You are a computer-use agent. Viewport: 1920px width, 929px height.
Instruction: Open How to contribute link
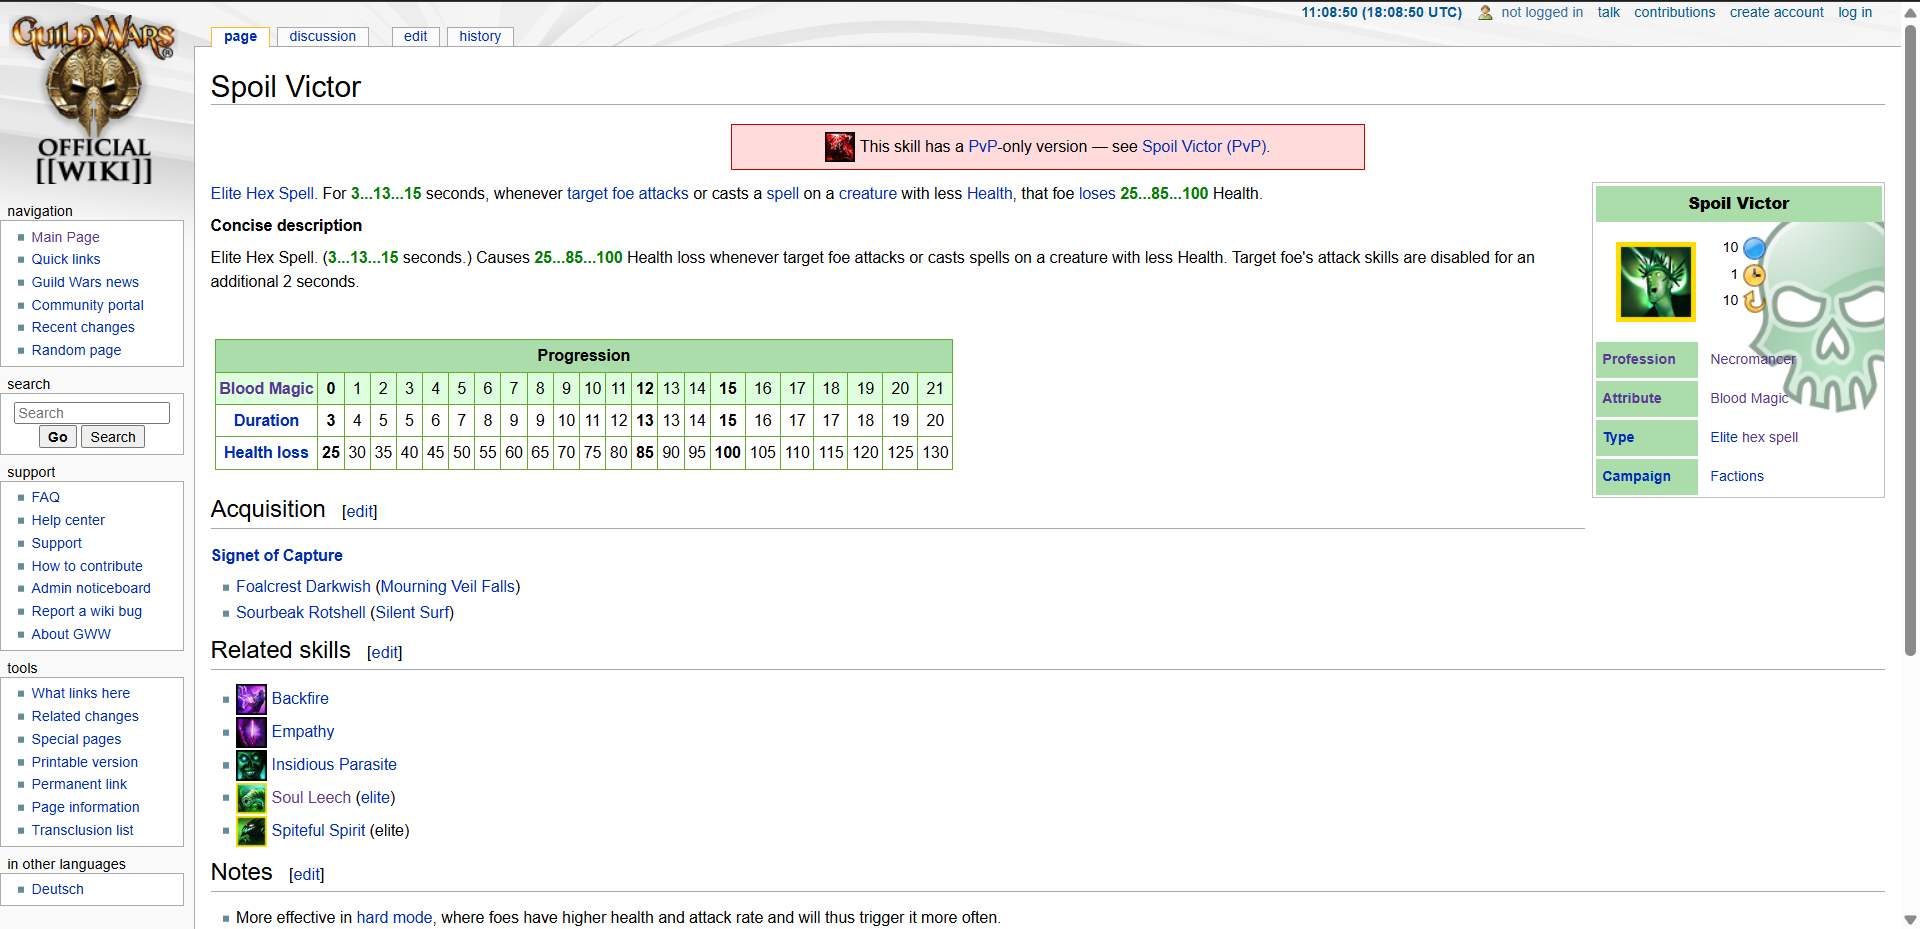coord(87,566)
